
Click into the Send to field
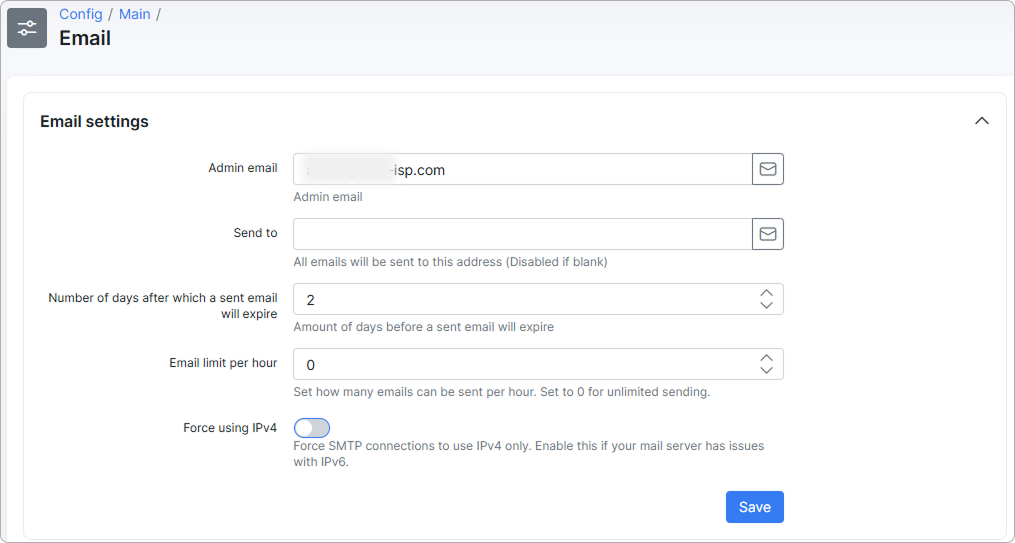[522, 234]
